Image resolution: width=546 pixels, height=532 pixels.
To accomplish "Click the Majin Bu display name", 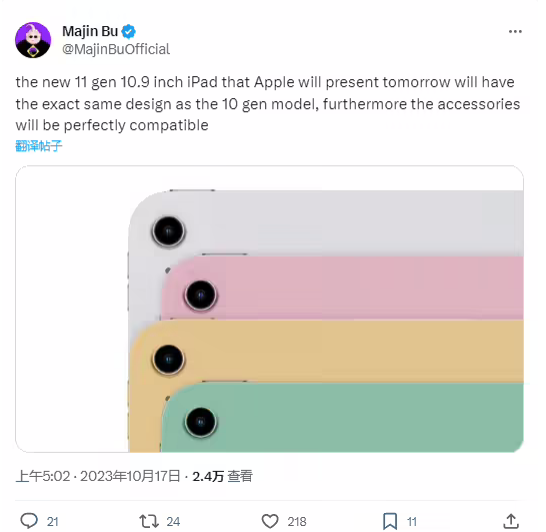I will (x=90, y=31).
